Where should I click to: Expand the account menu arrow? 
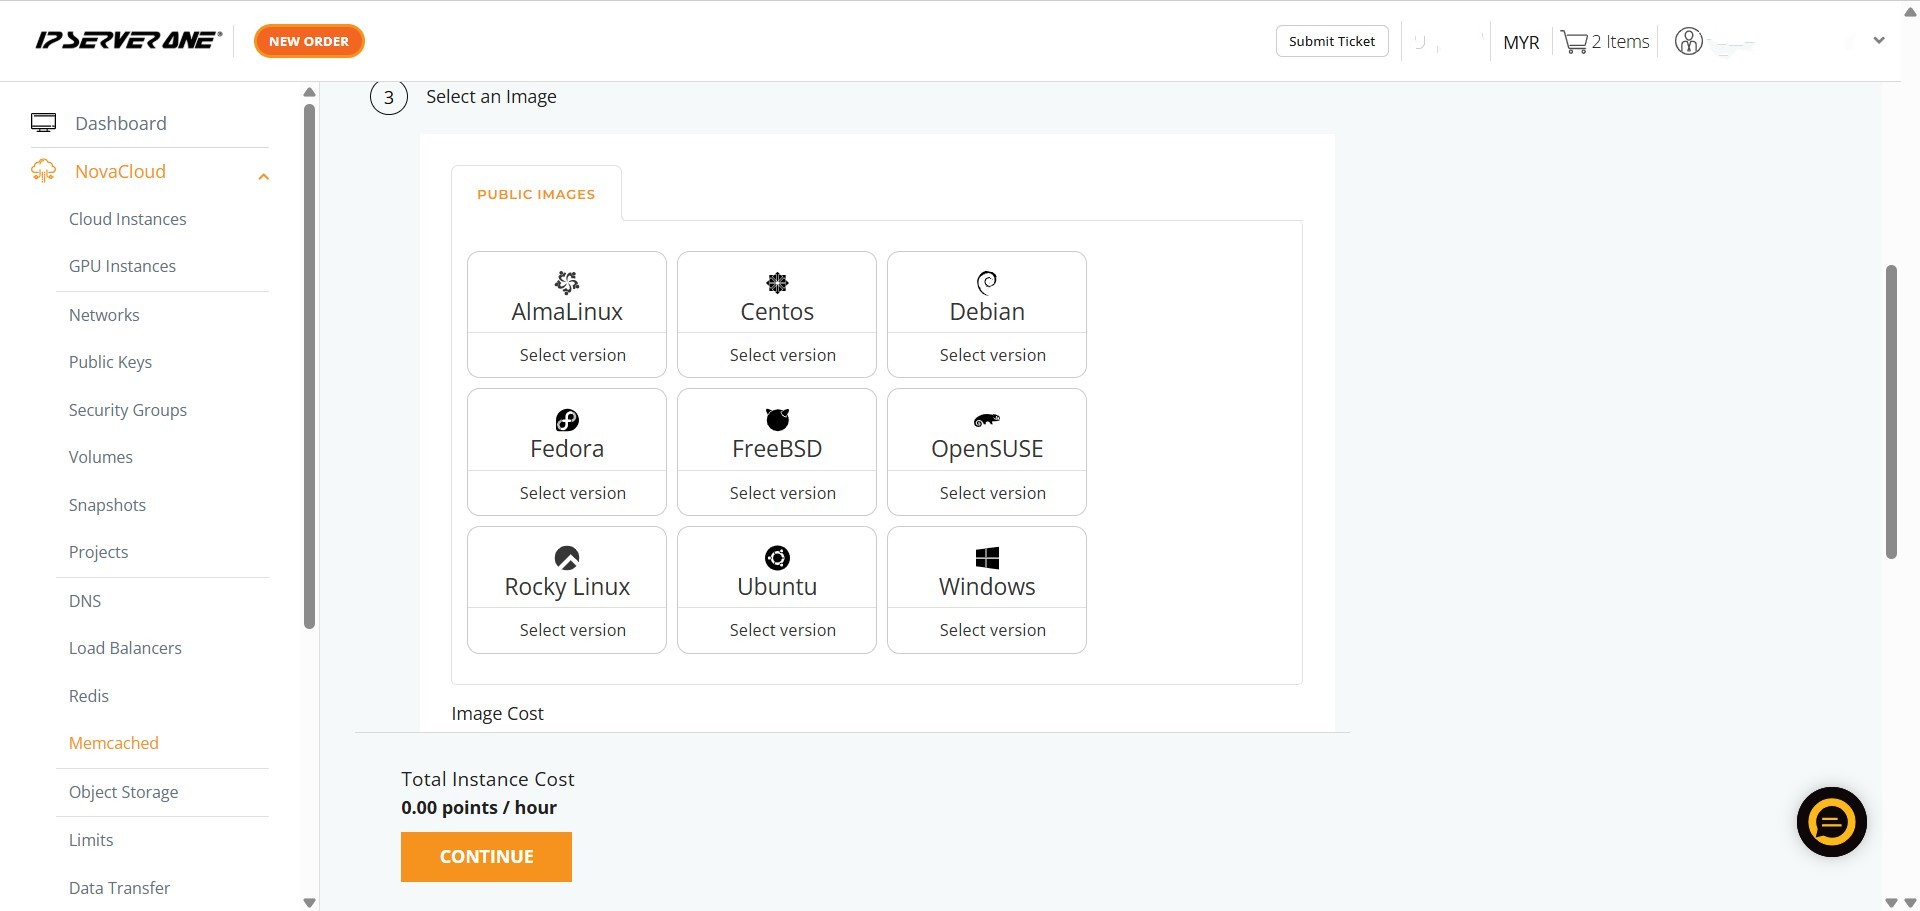point(1878,41)
